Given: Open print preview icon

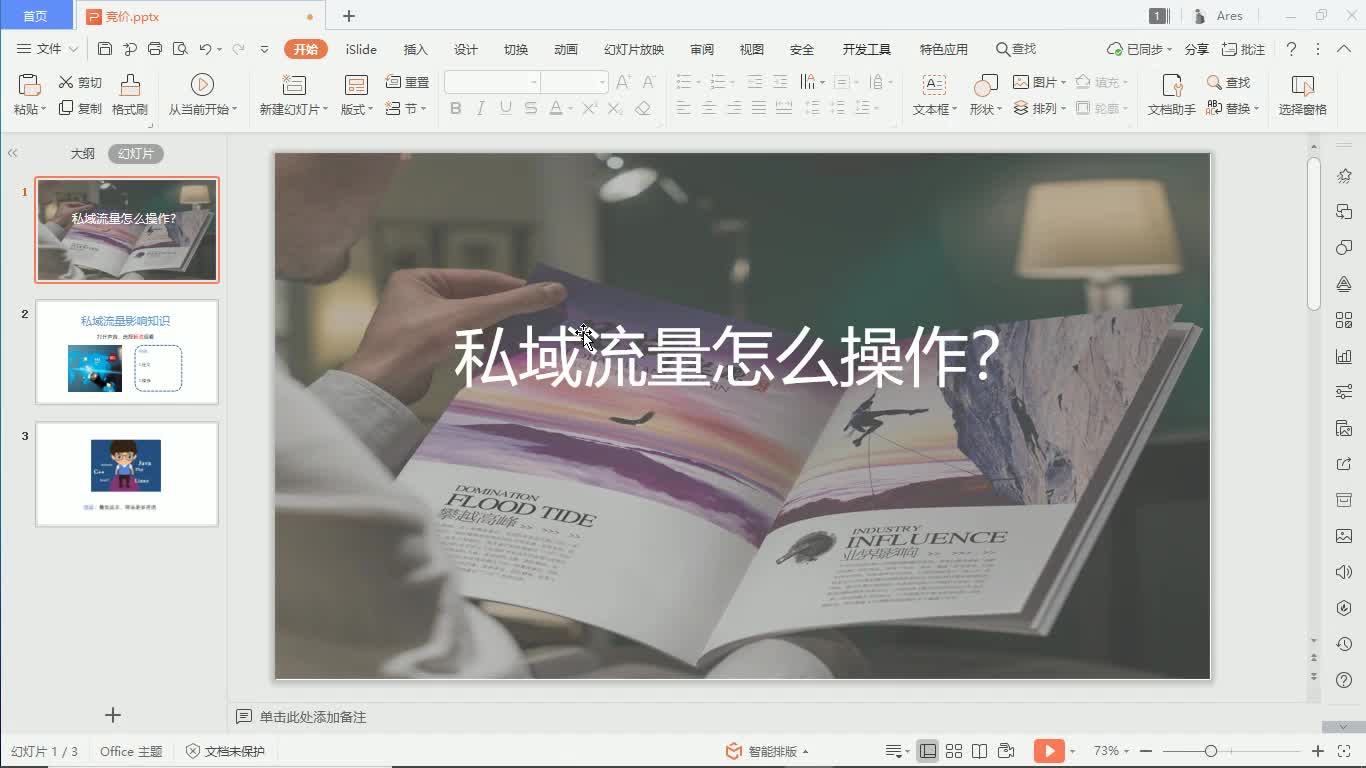Looking at the screenshot, I should pyautogui.click(x=180, y=49).
